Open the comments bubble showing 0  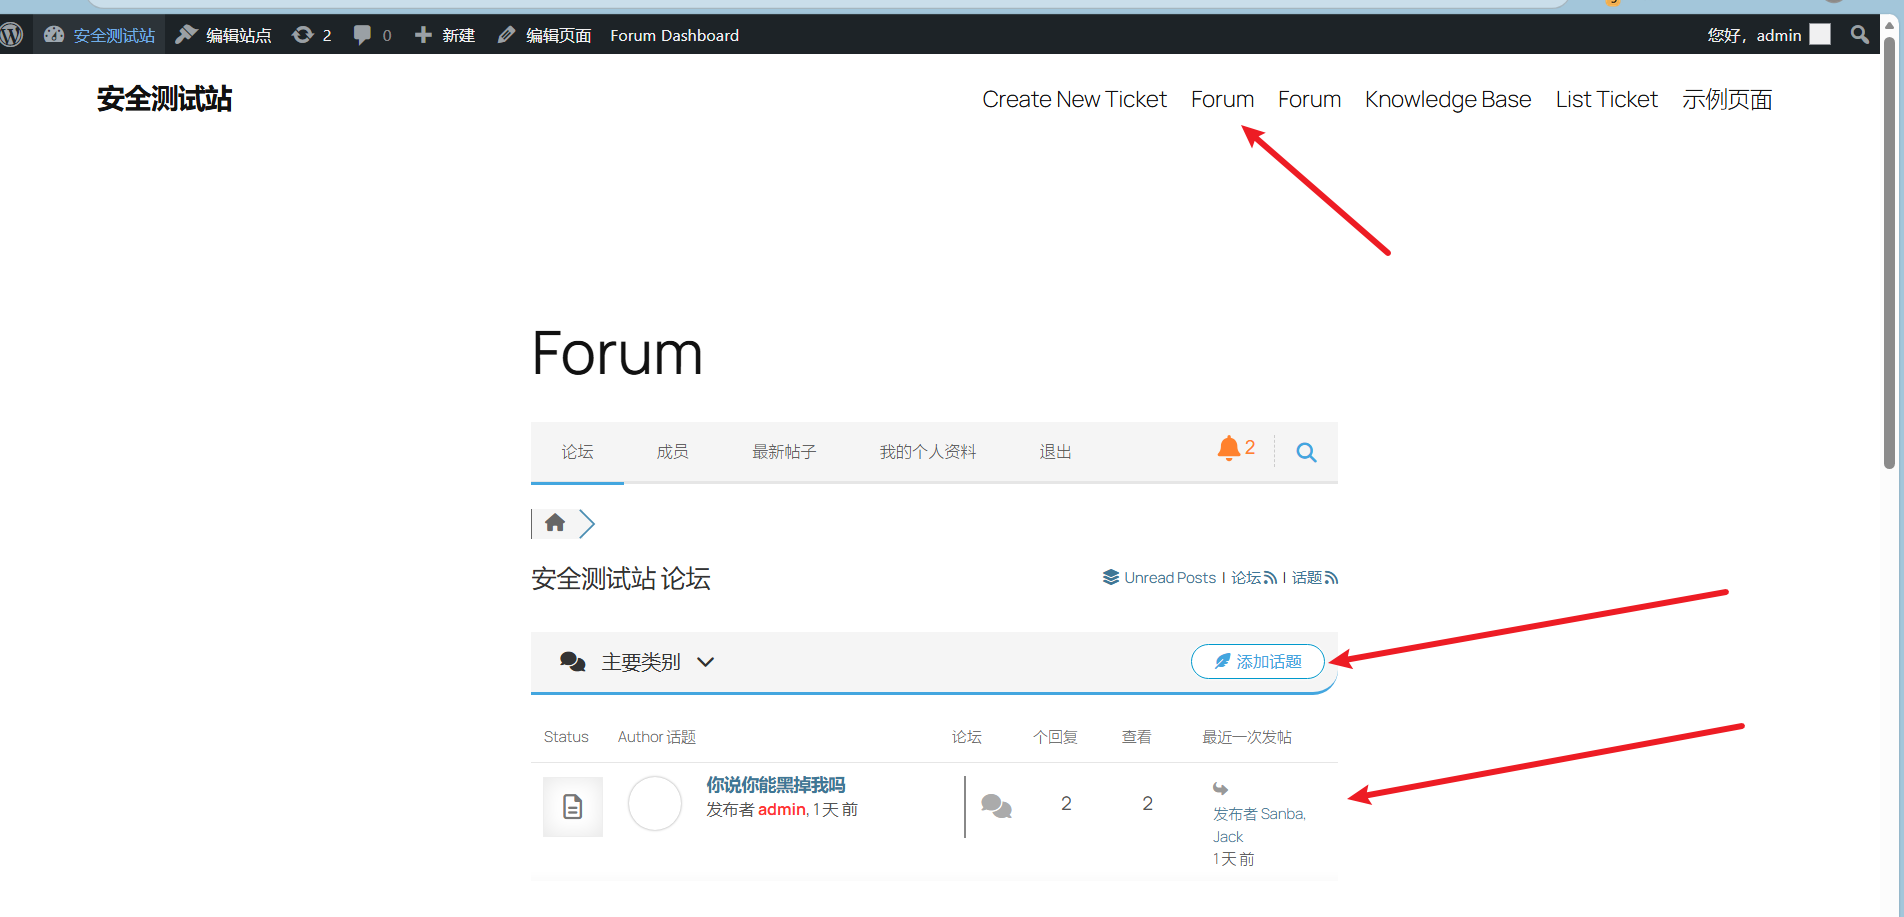[372, 35]
